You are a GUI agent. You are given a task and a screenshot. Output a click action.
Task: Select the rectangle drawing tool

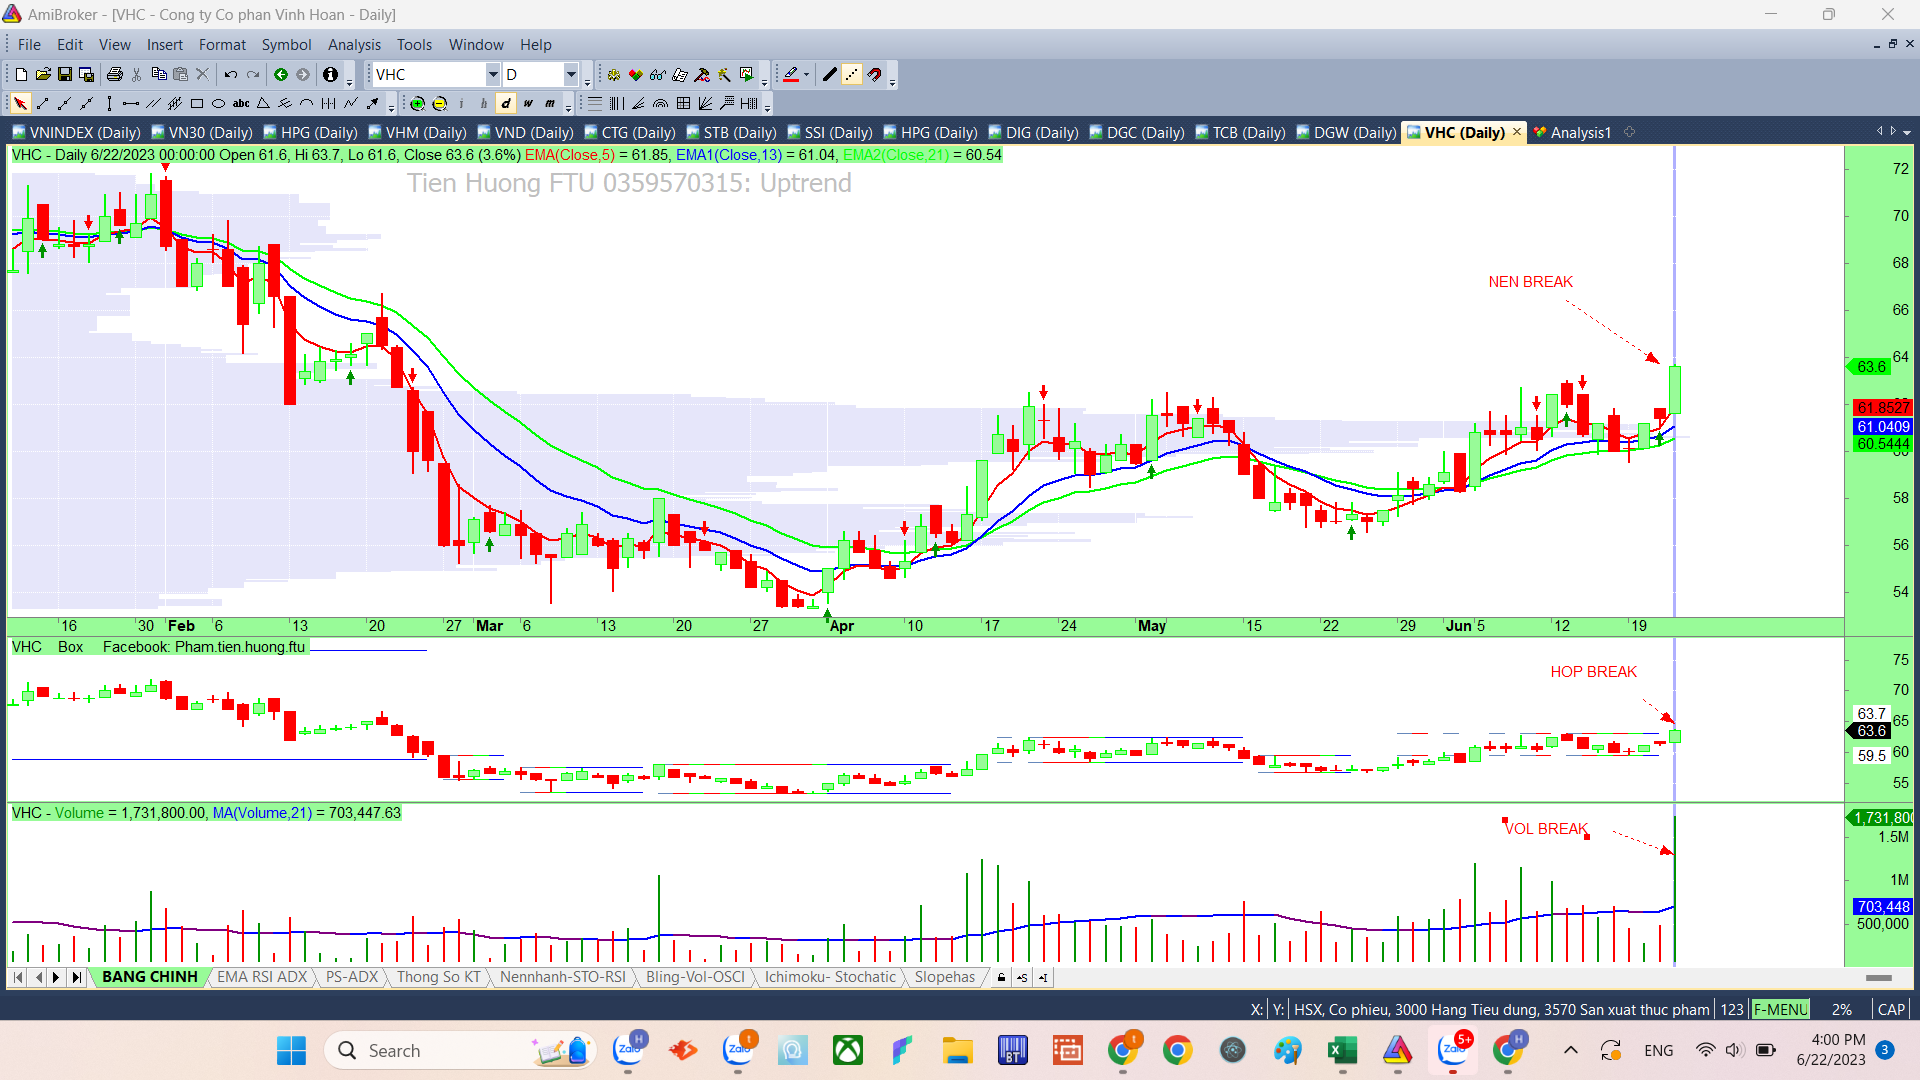[197, 103]
